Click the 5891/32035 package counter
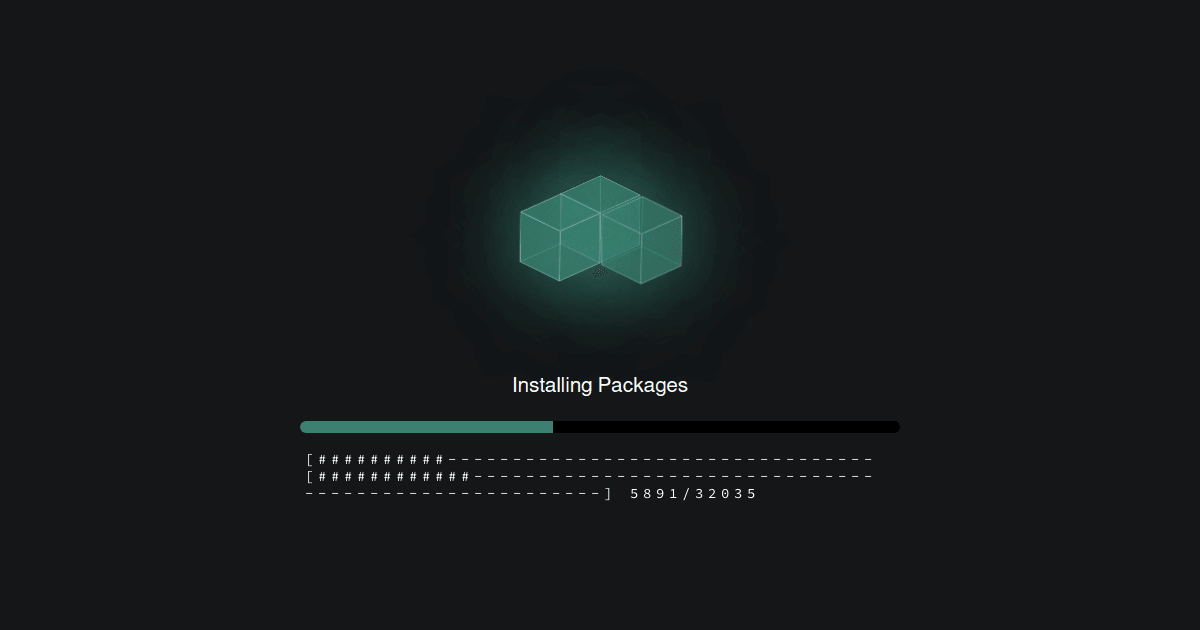Screen dimensions: 1200x630 (694, 494)
